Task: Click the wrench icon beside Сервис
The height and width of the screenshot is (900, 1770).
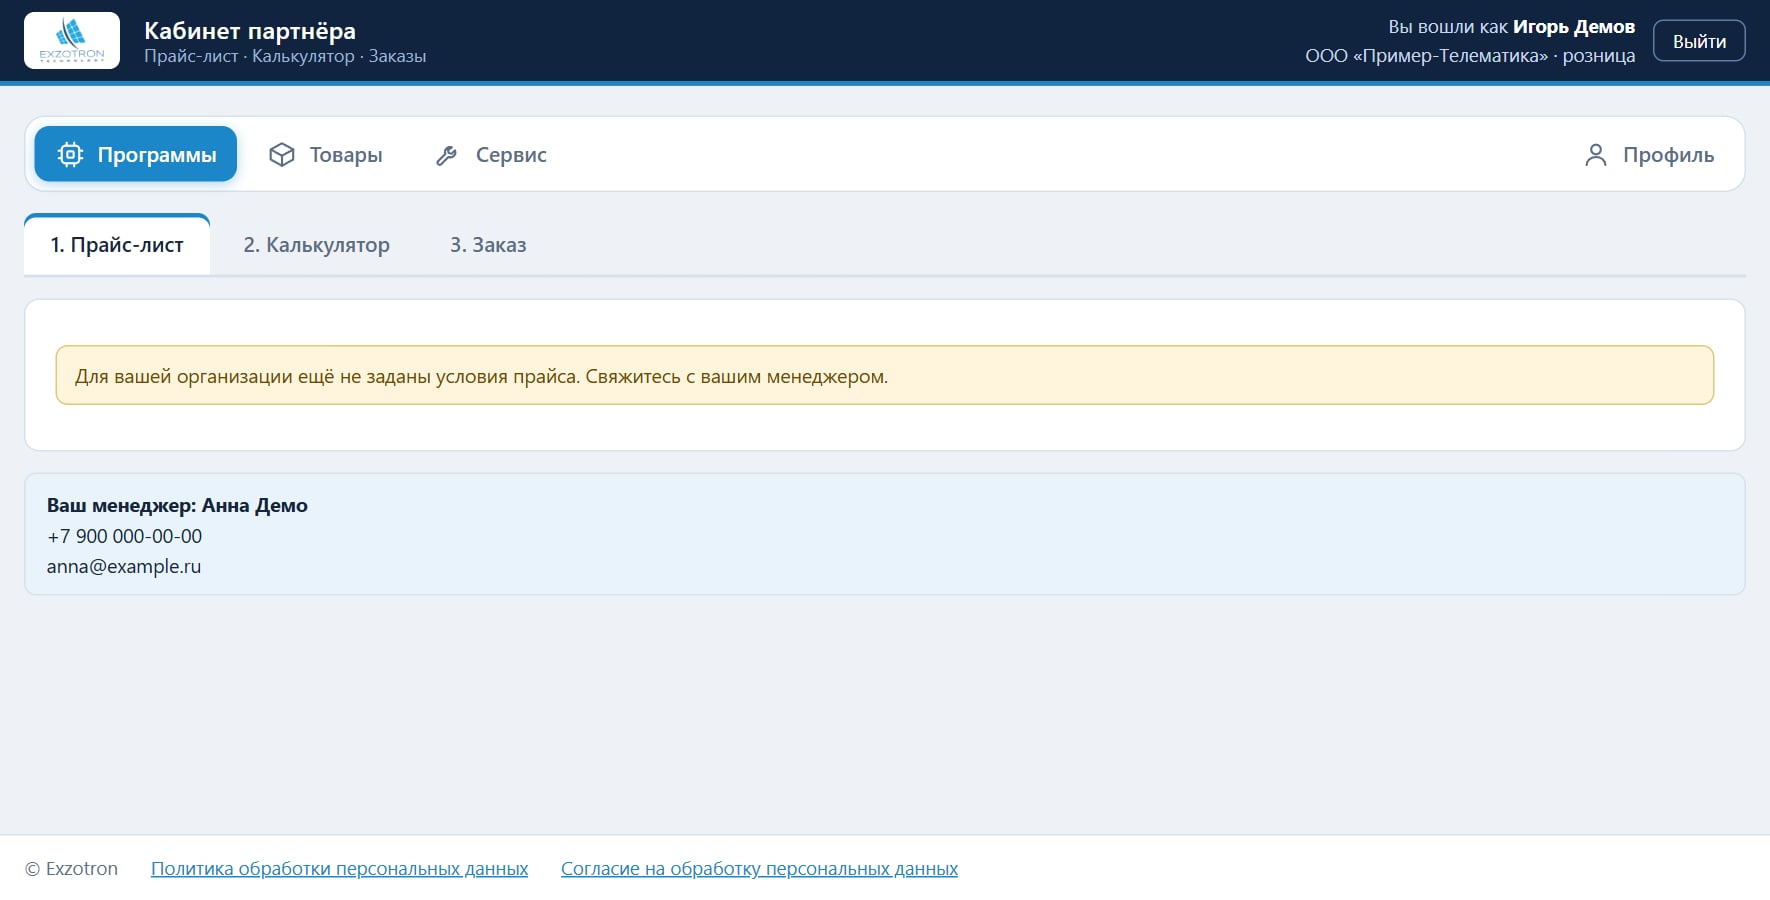Action: (447, 155)
